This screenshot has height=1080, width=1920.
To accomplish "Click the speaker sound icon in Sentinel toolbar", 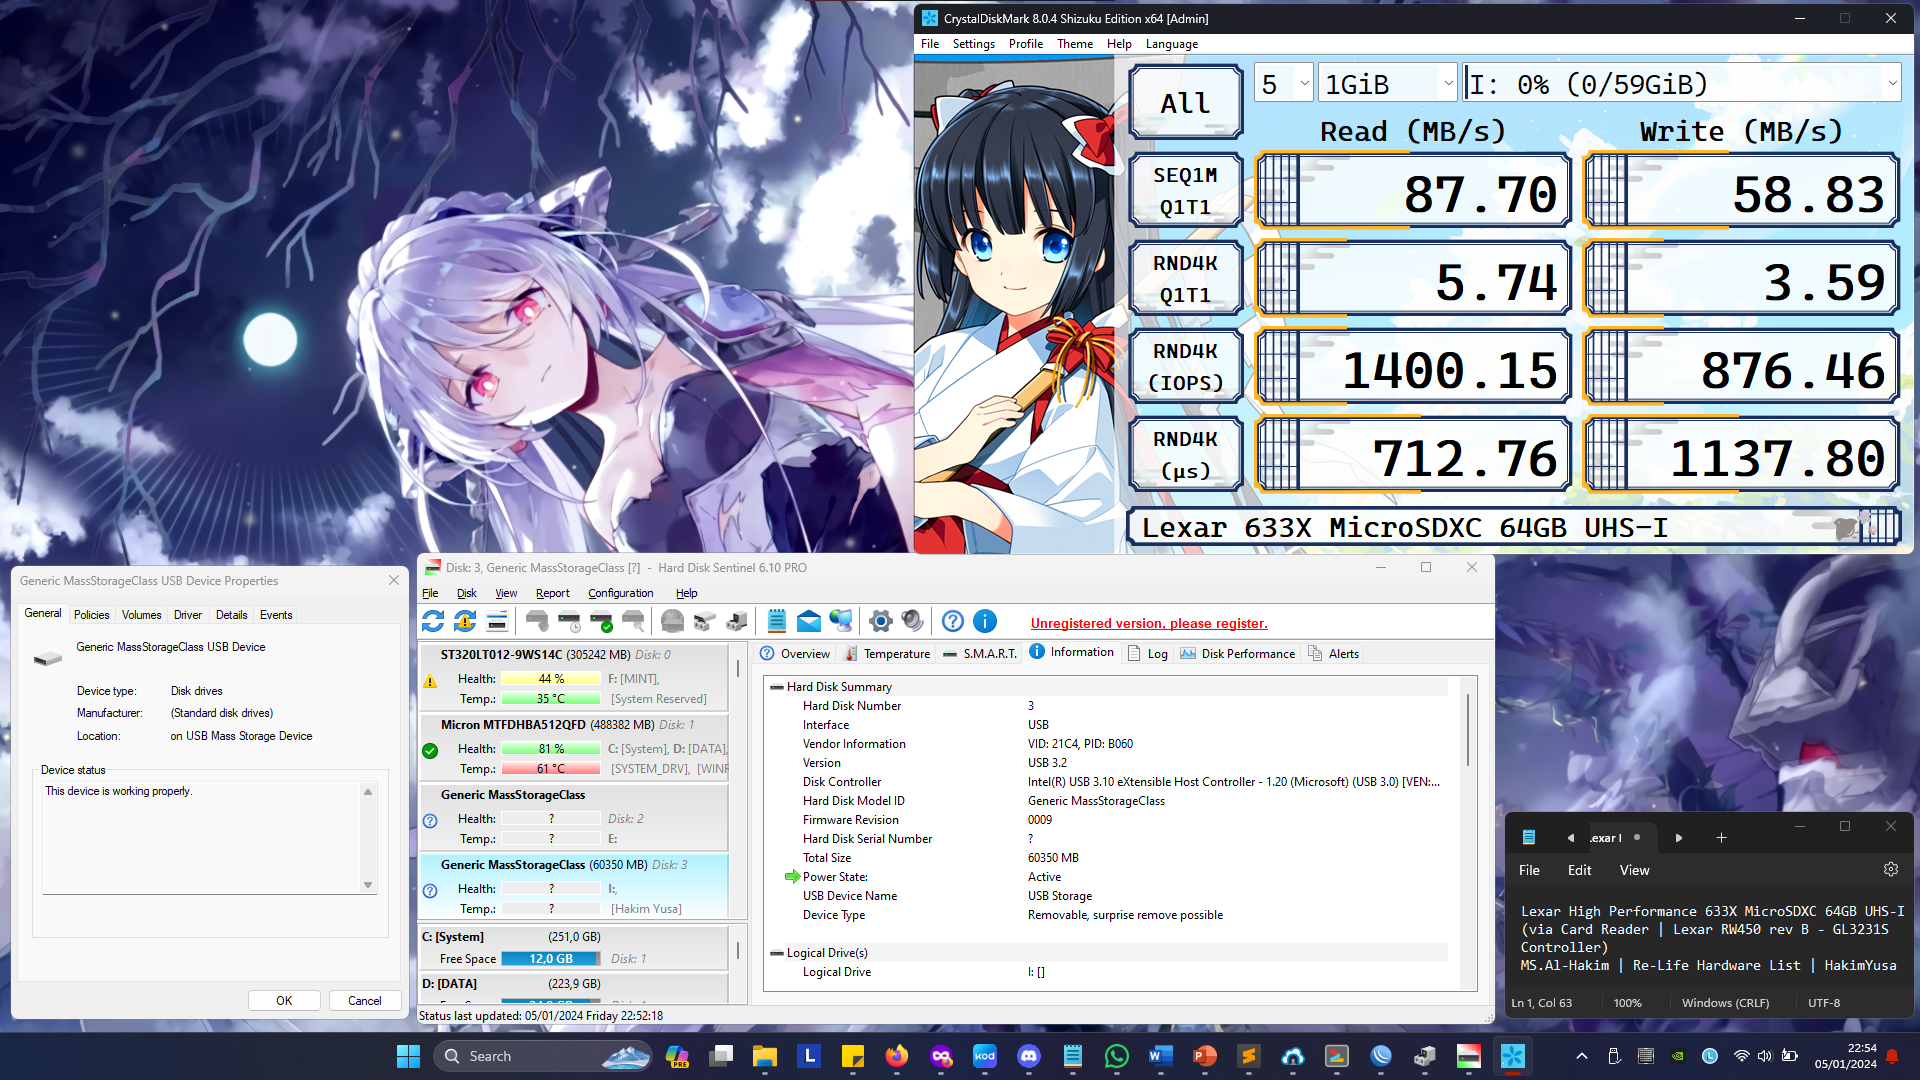I will coord(913,622).
